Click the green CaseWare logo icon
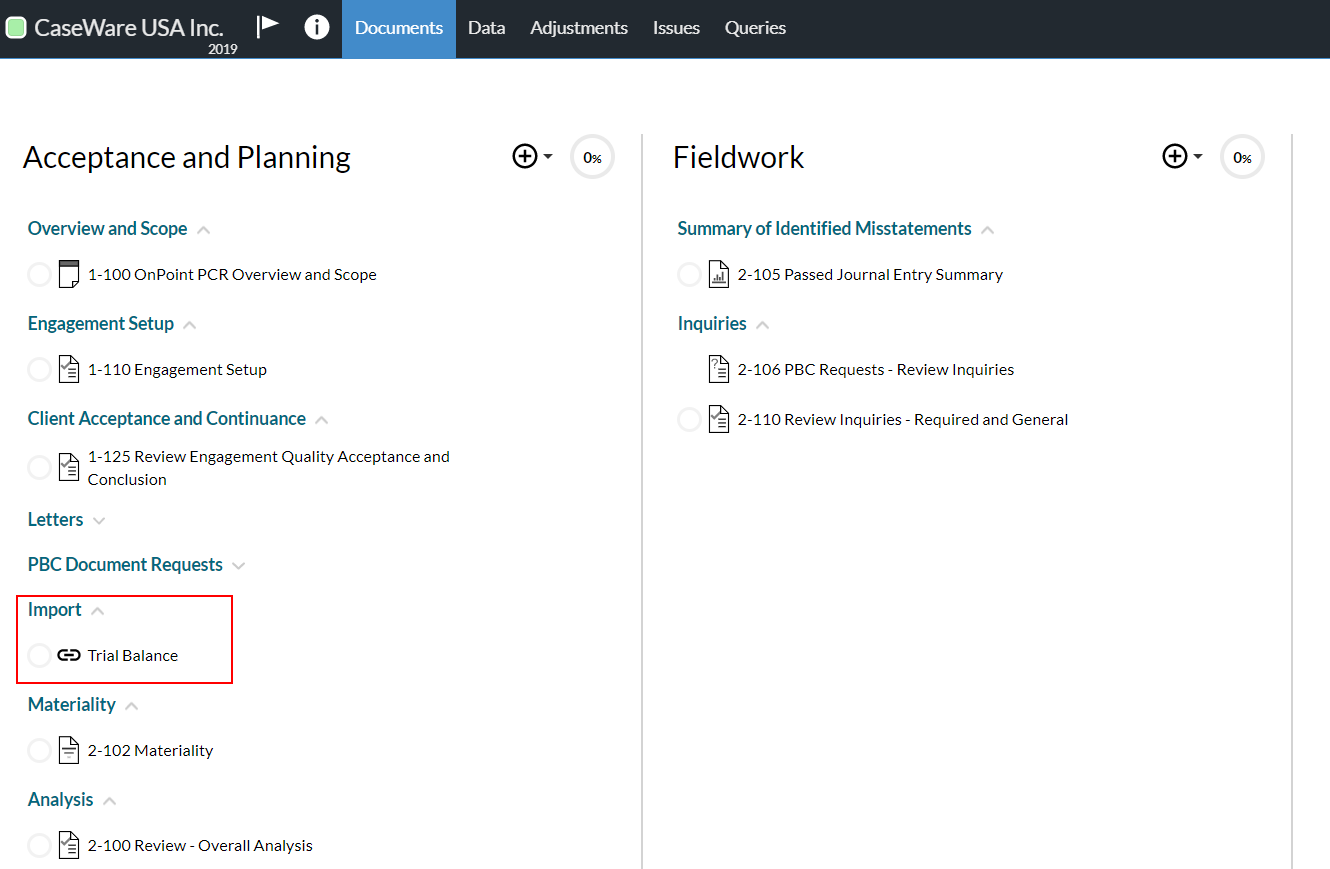 (x=16, y=27)
